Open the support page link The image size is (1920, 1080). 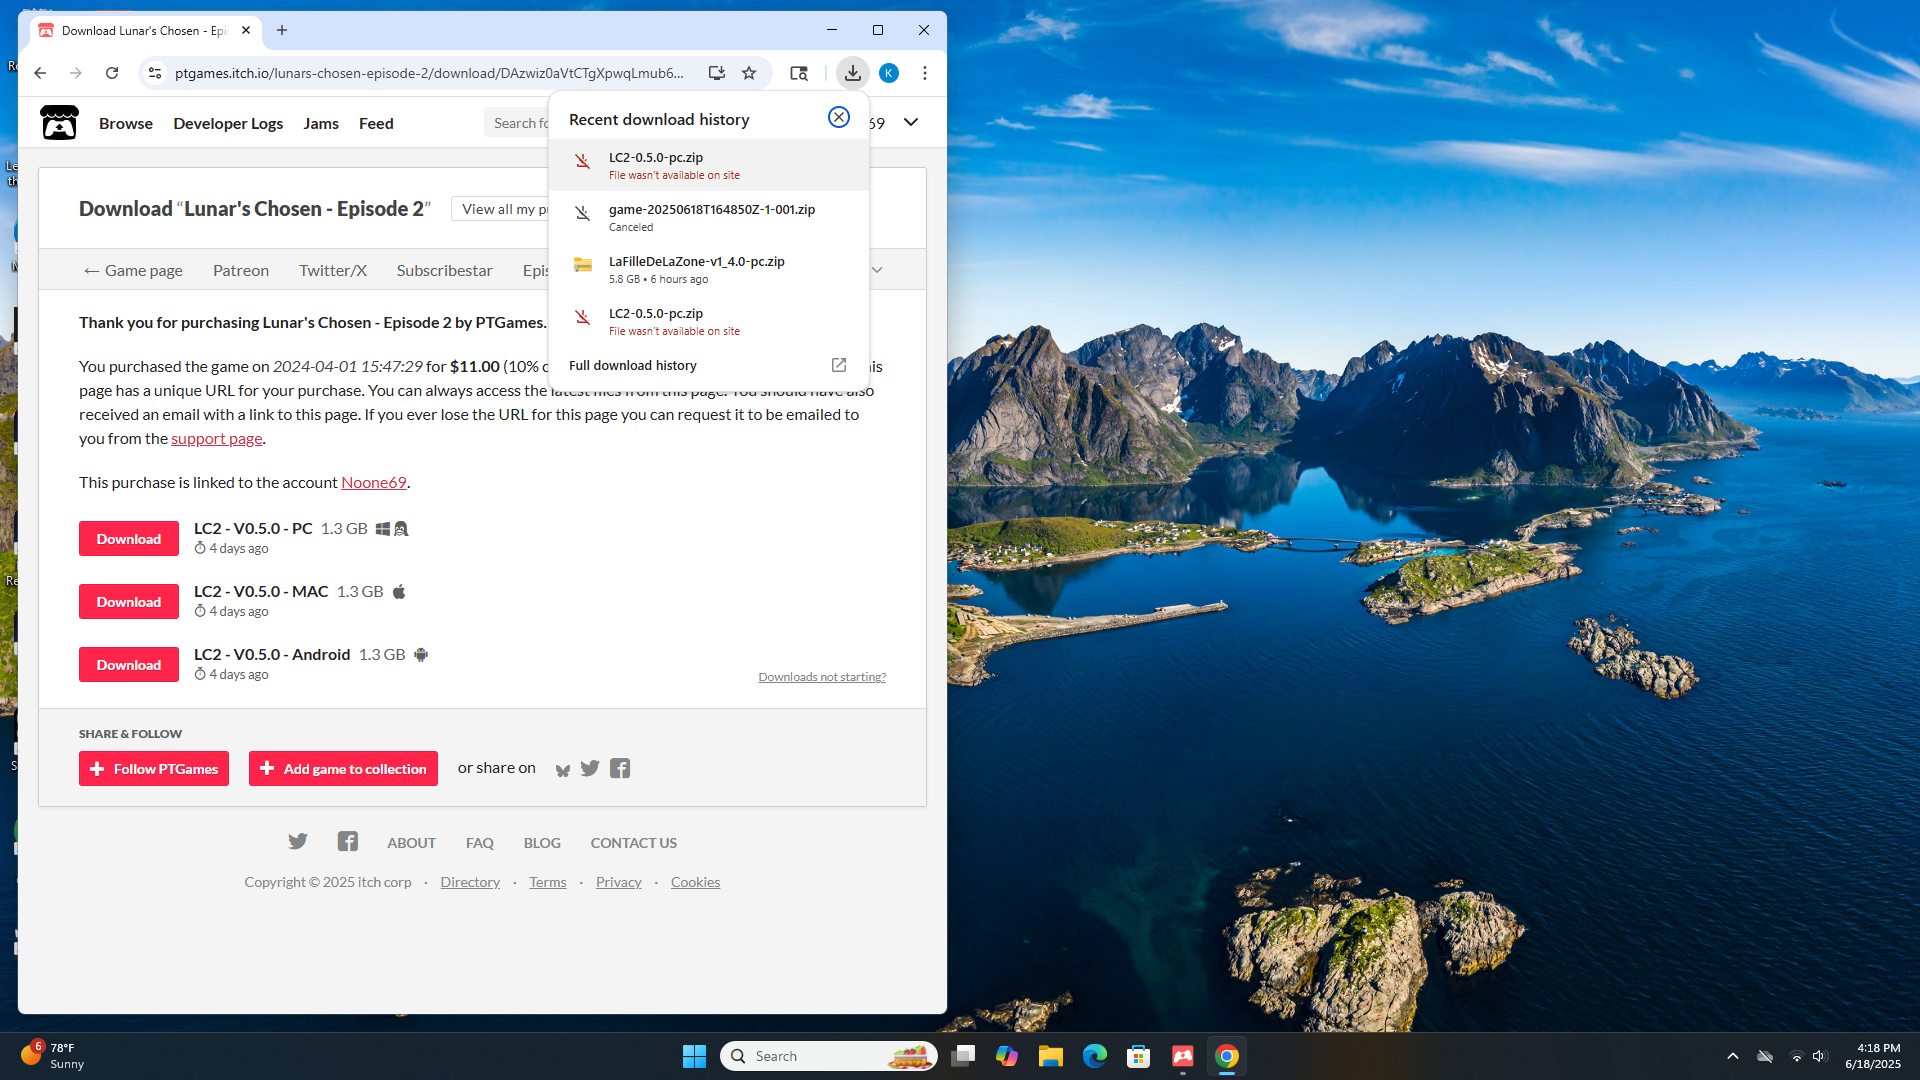tap(217, 438)
